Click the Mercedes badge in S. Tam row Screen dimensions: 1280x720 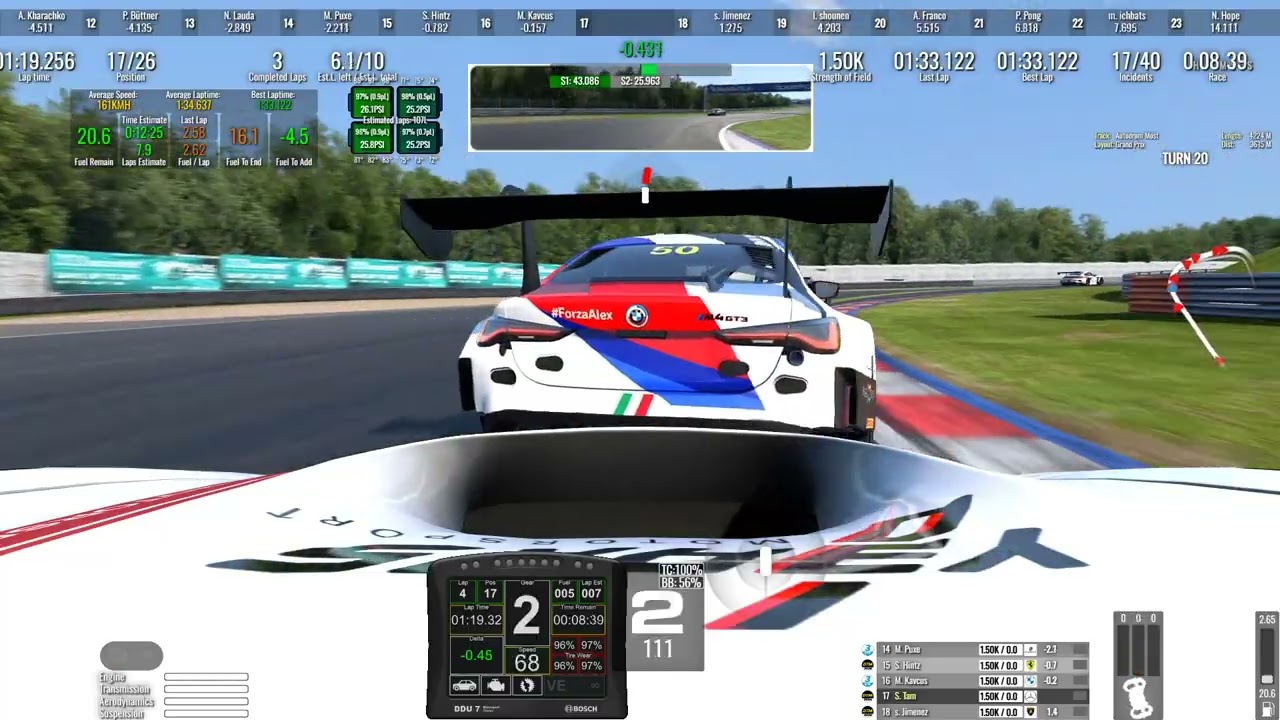click(x=1030, y=696)
